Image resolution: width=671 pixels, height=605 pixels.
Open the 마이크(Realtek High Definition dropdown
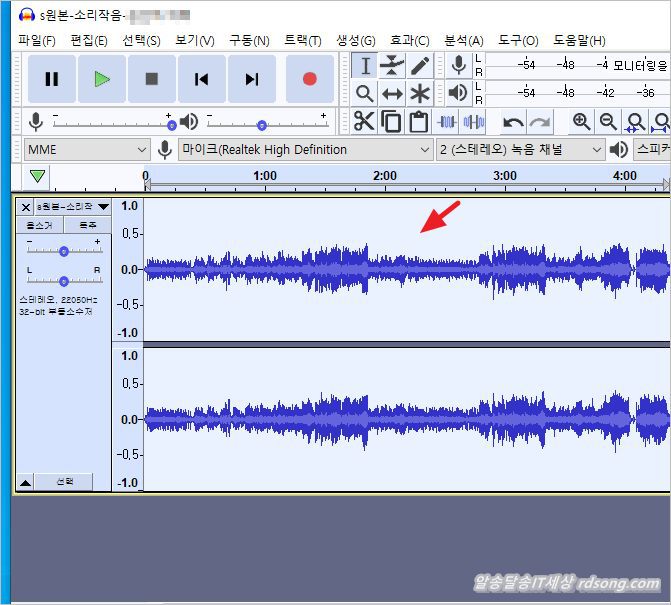[306, 150]
